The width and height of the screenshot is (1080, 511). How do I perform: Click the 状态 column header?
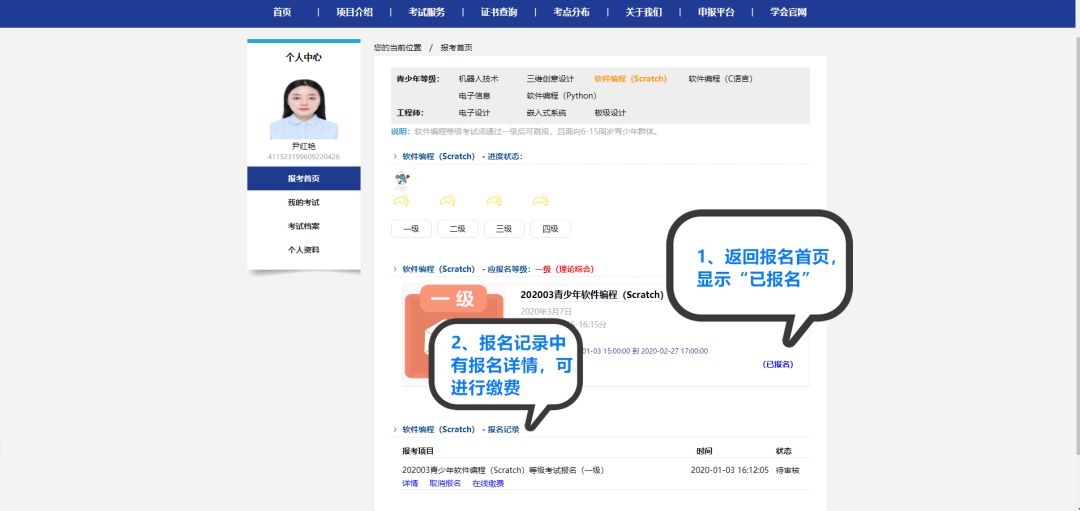click(784, 451)
